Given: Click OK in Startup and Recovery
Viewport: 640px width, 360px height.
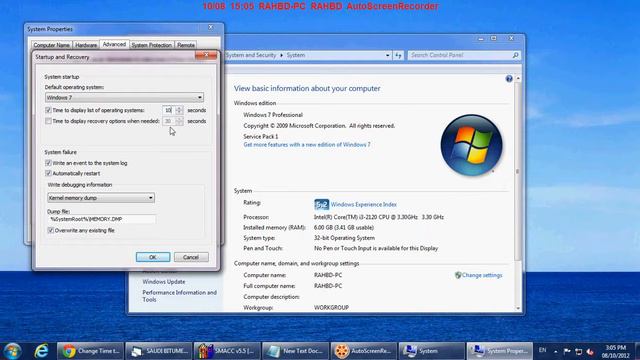Looking at the screenshot, I should pyautogui.click(x=153, y=257).
